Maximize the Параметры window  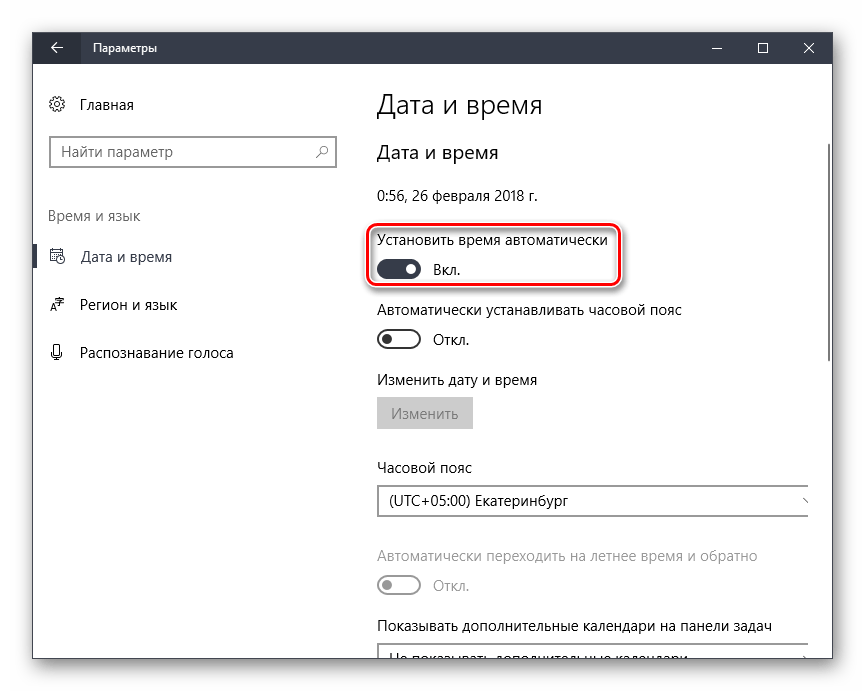[x=763, y=48]
